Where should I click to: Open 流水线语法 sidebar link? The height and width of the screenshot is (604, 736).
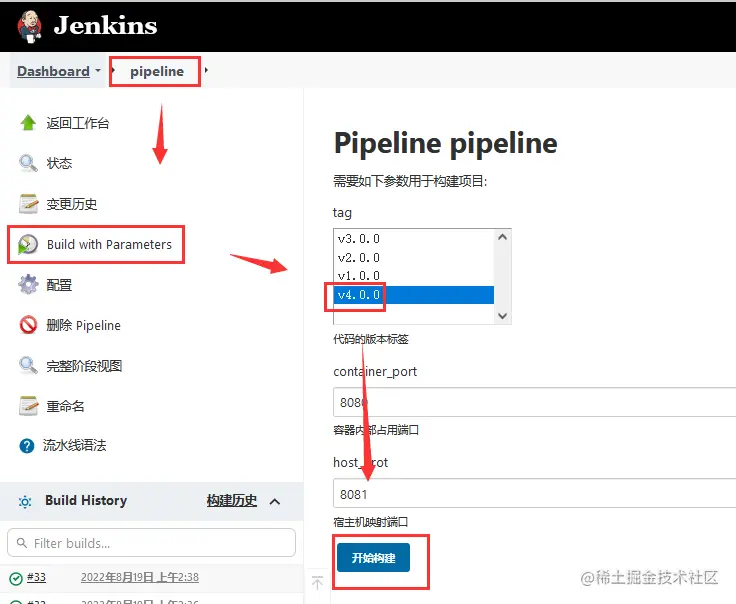(74, 445)
